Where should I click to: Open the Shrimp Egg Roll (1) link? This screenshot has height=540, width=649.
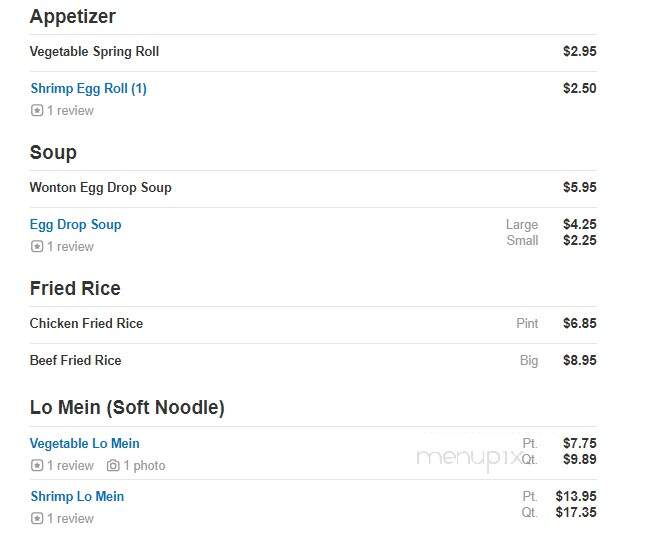(x=89, y=89)
